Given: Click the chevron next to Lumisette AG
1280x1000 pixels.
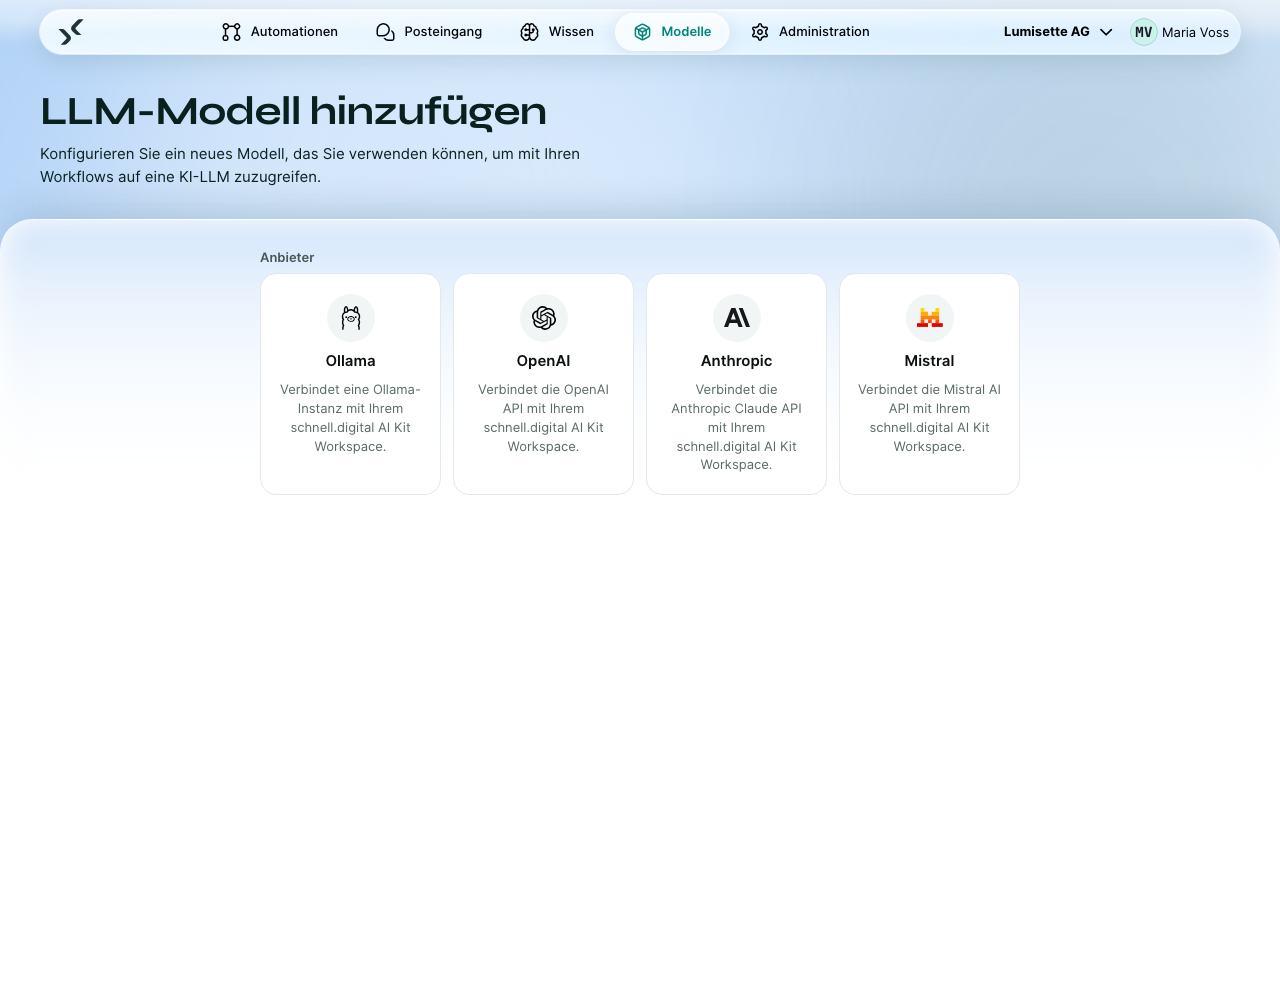Looking at the screenshot, I should 1106,32.
